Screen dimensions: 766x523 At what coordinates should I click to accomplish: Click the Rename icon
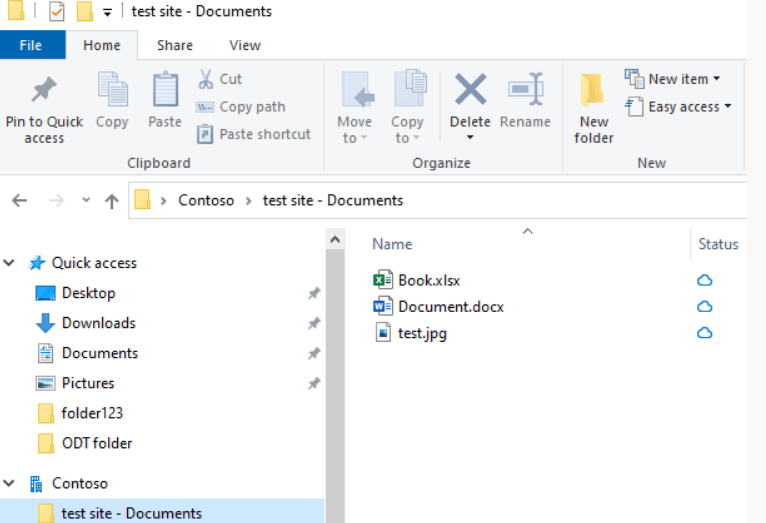pos(525,89)
